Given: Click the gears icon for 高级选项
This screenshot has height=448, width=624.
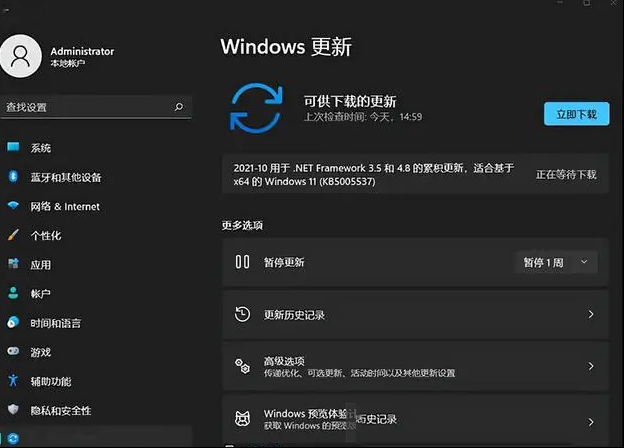Looking at the screenshot, I should point(242,366).
